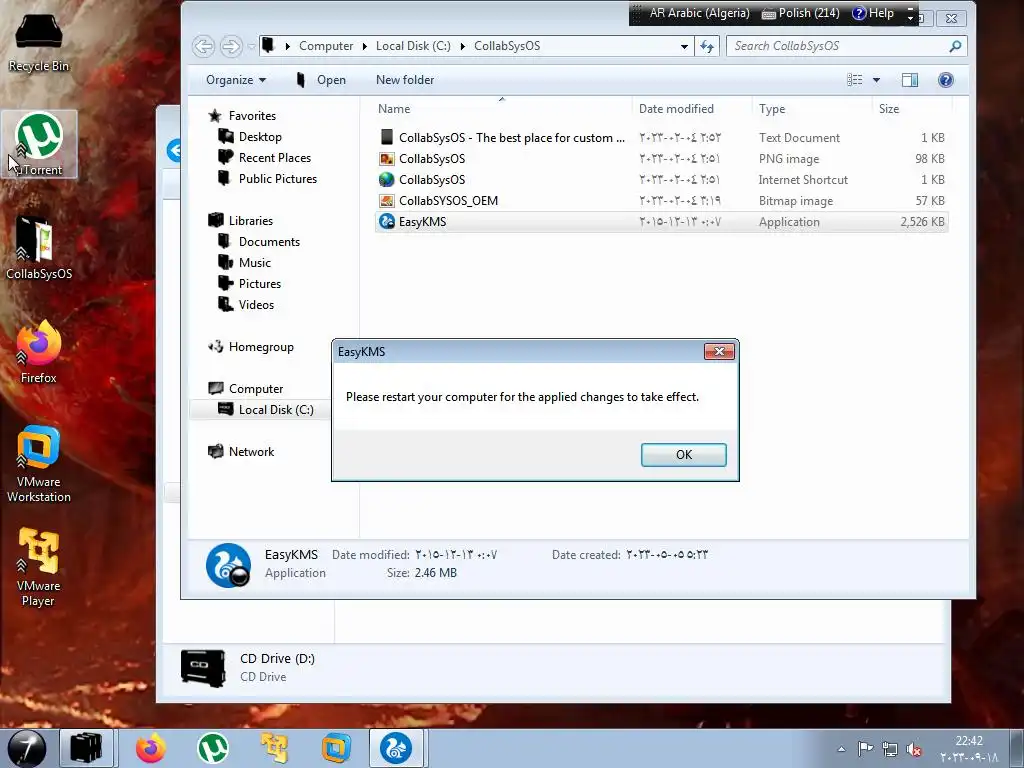Open the recent pages dropdown arrow
This screenshot has height=768, width=1024.
[251, 46]
